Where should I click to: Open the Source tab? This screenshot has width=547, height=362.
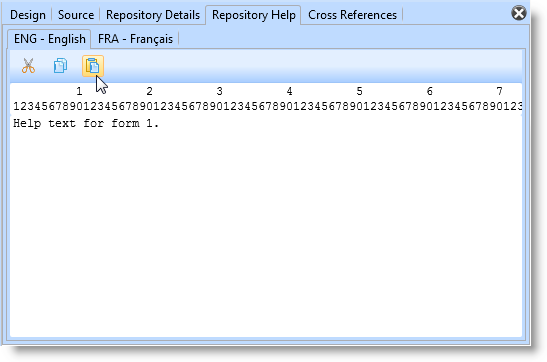click(76, 15)
